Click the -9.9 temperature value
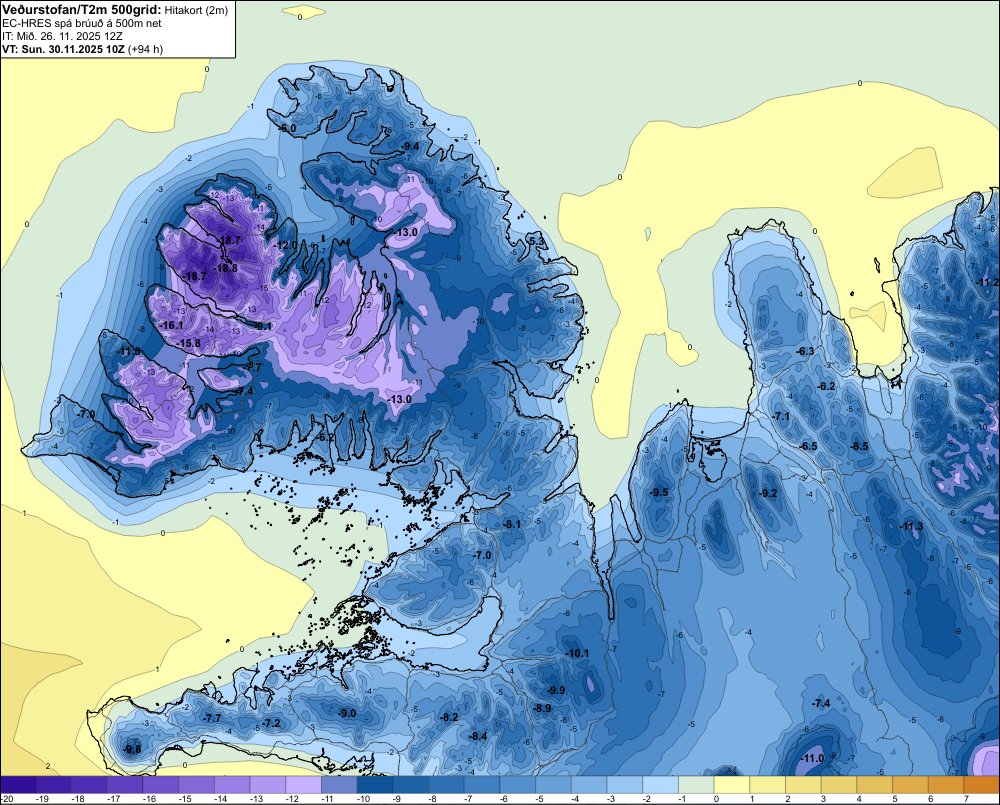 tap(556, 690)
